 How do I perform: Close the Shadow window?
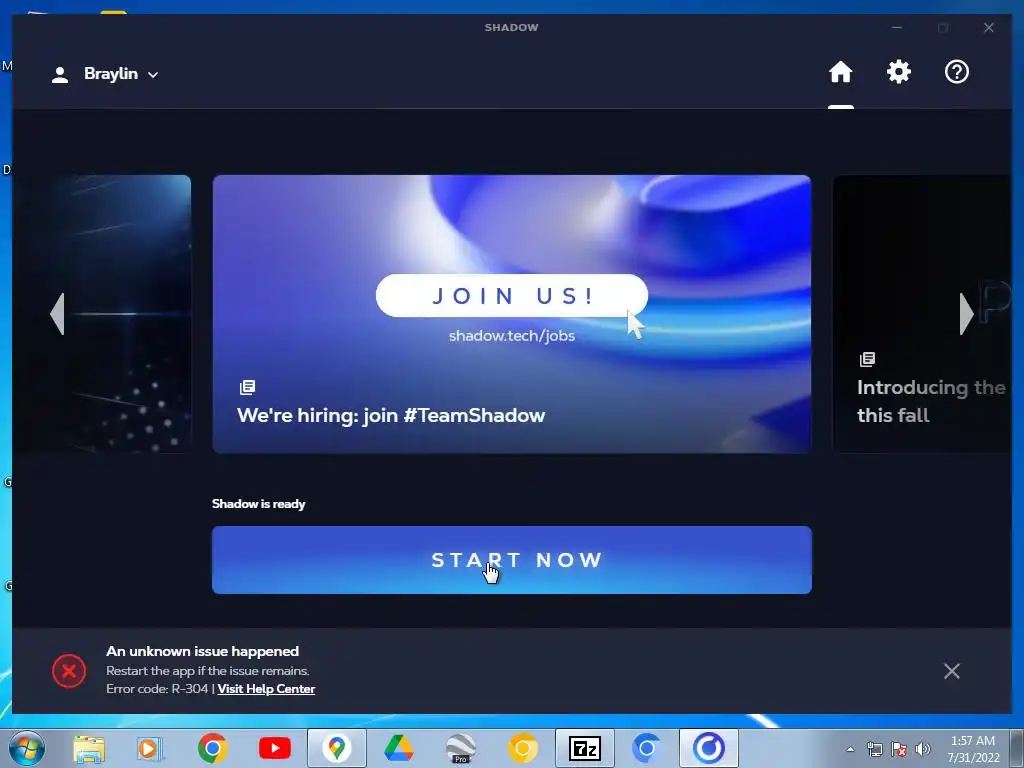coord(989,27)
